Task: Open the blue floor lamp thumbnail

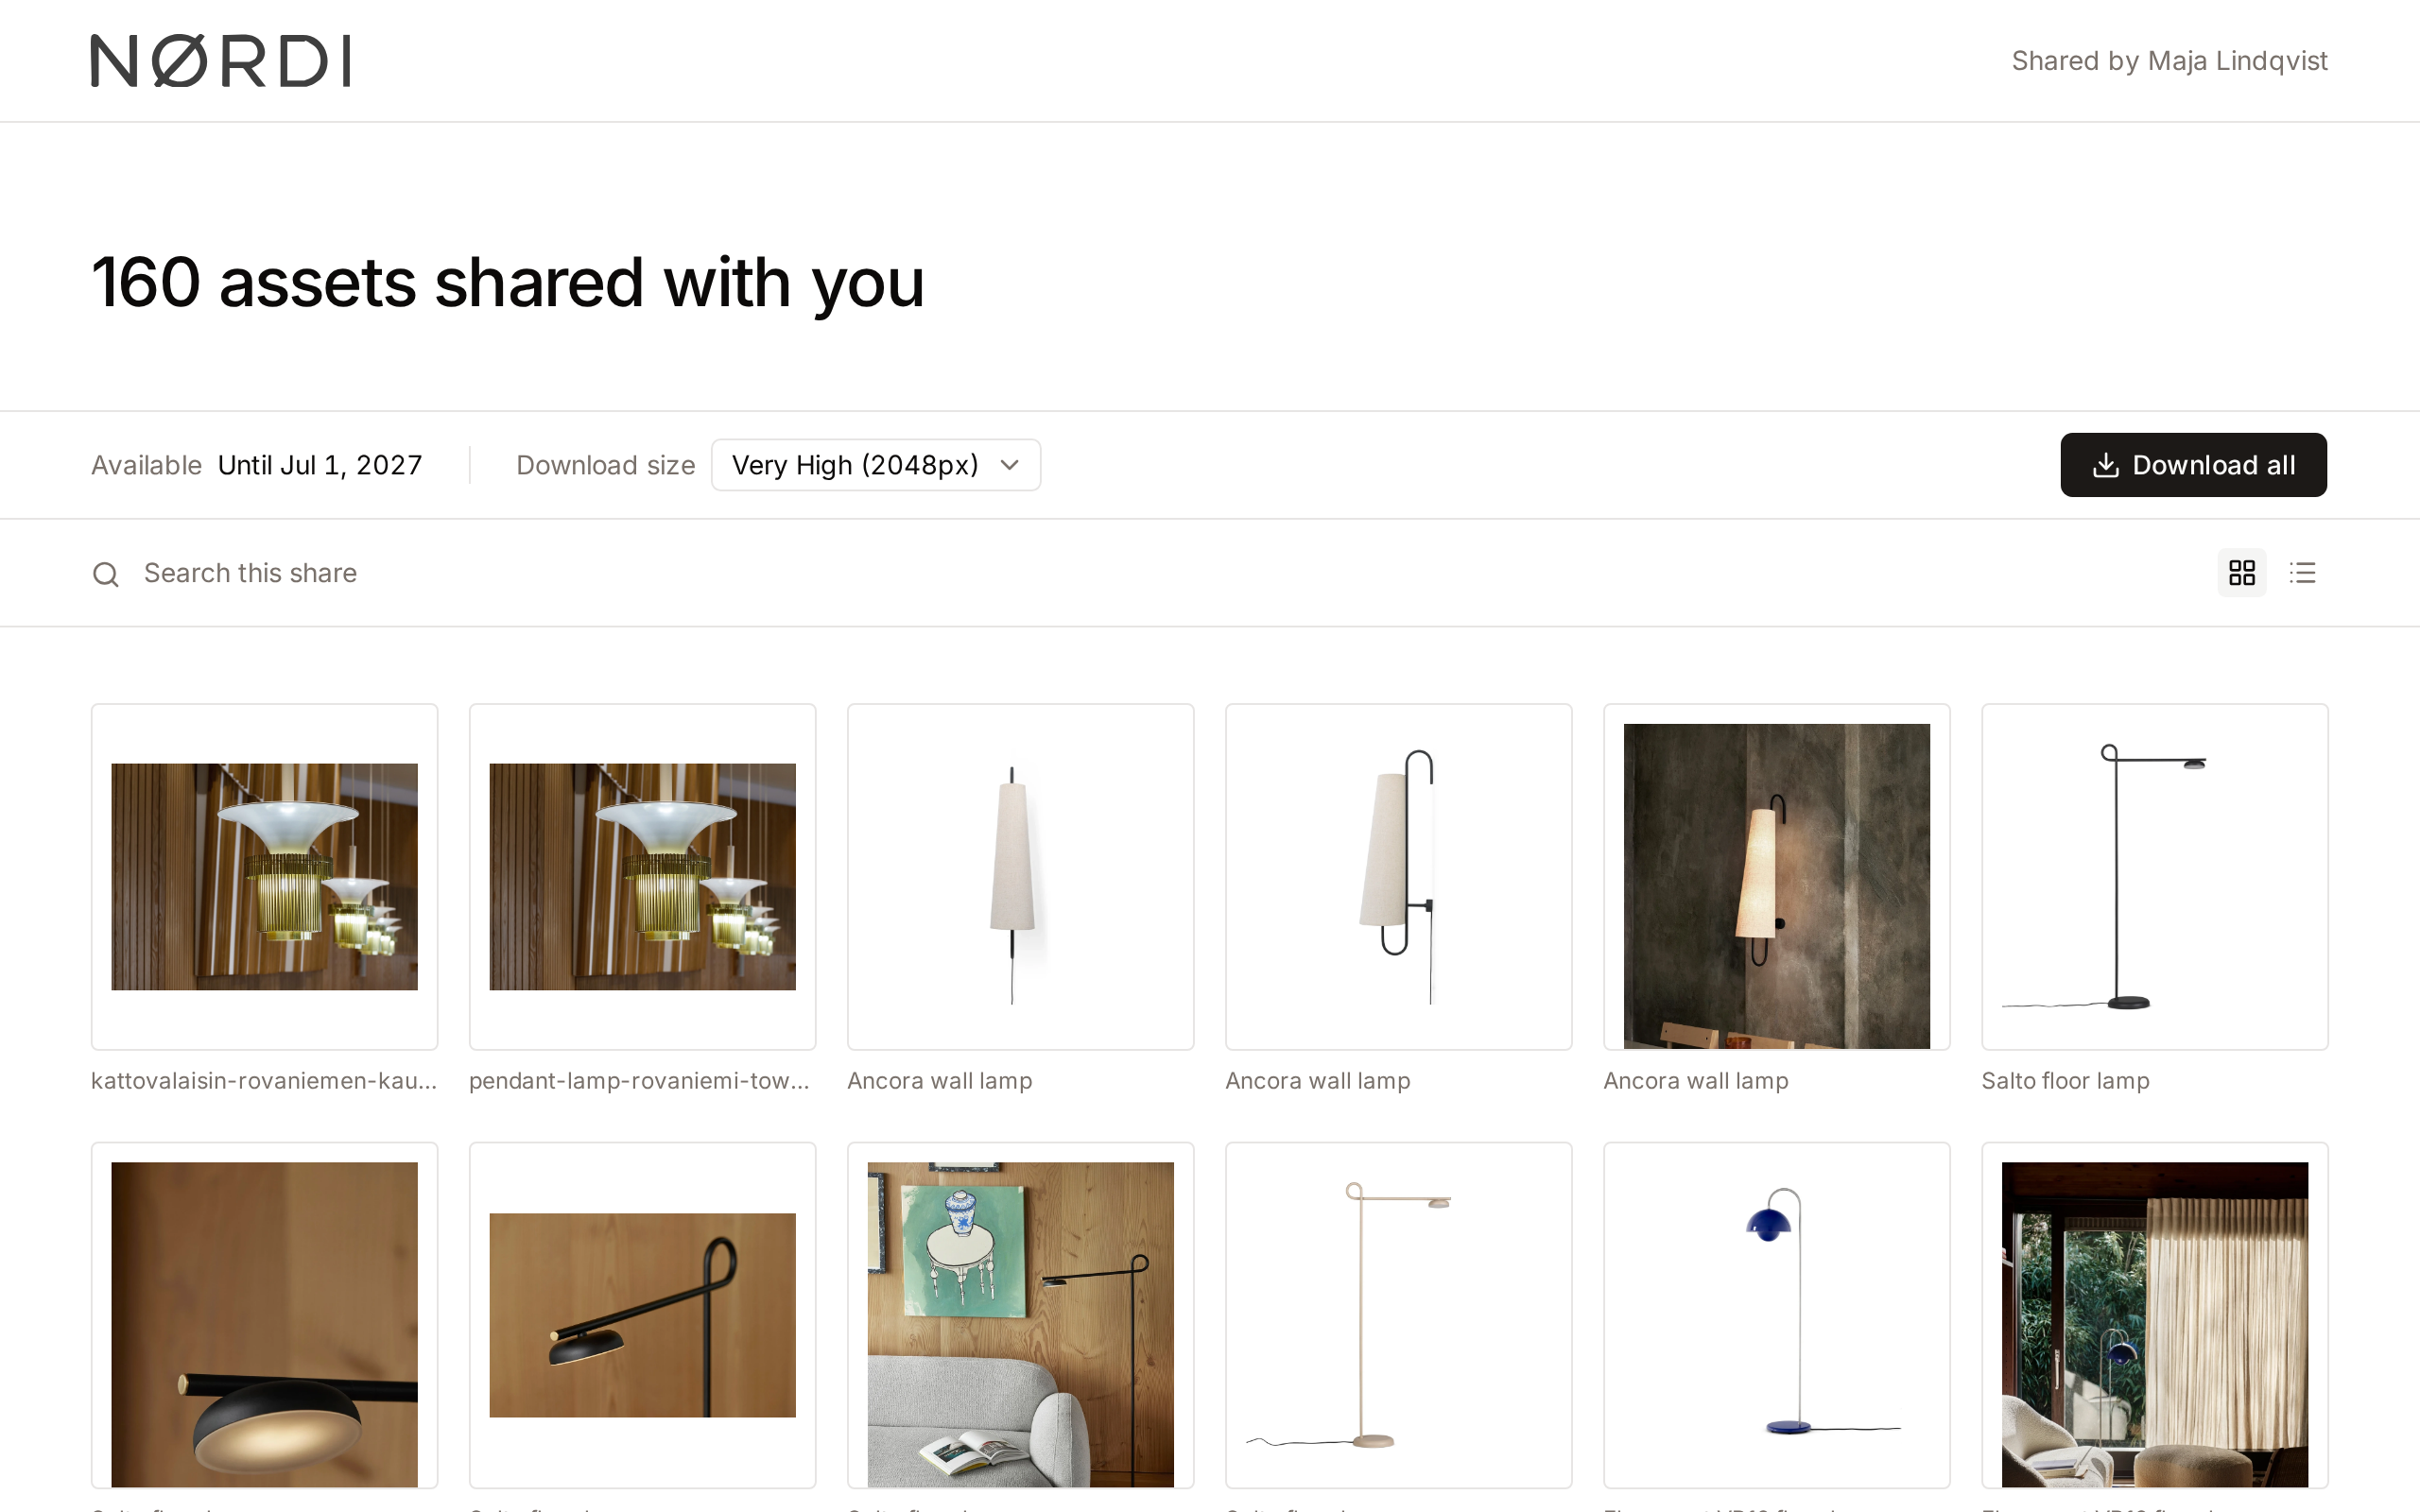Action: [1776, 1315]
